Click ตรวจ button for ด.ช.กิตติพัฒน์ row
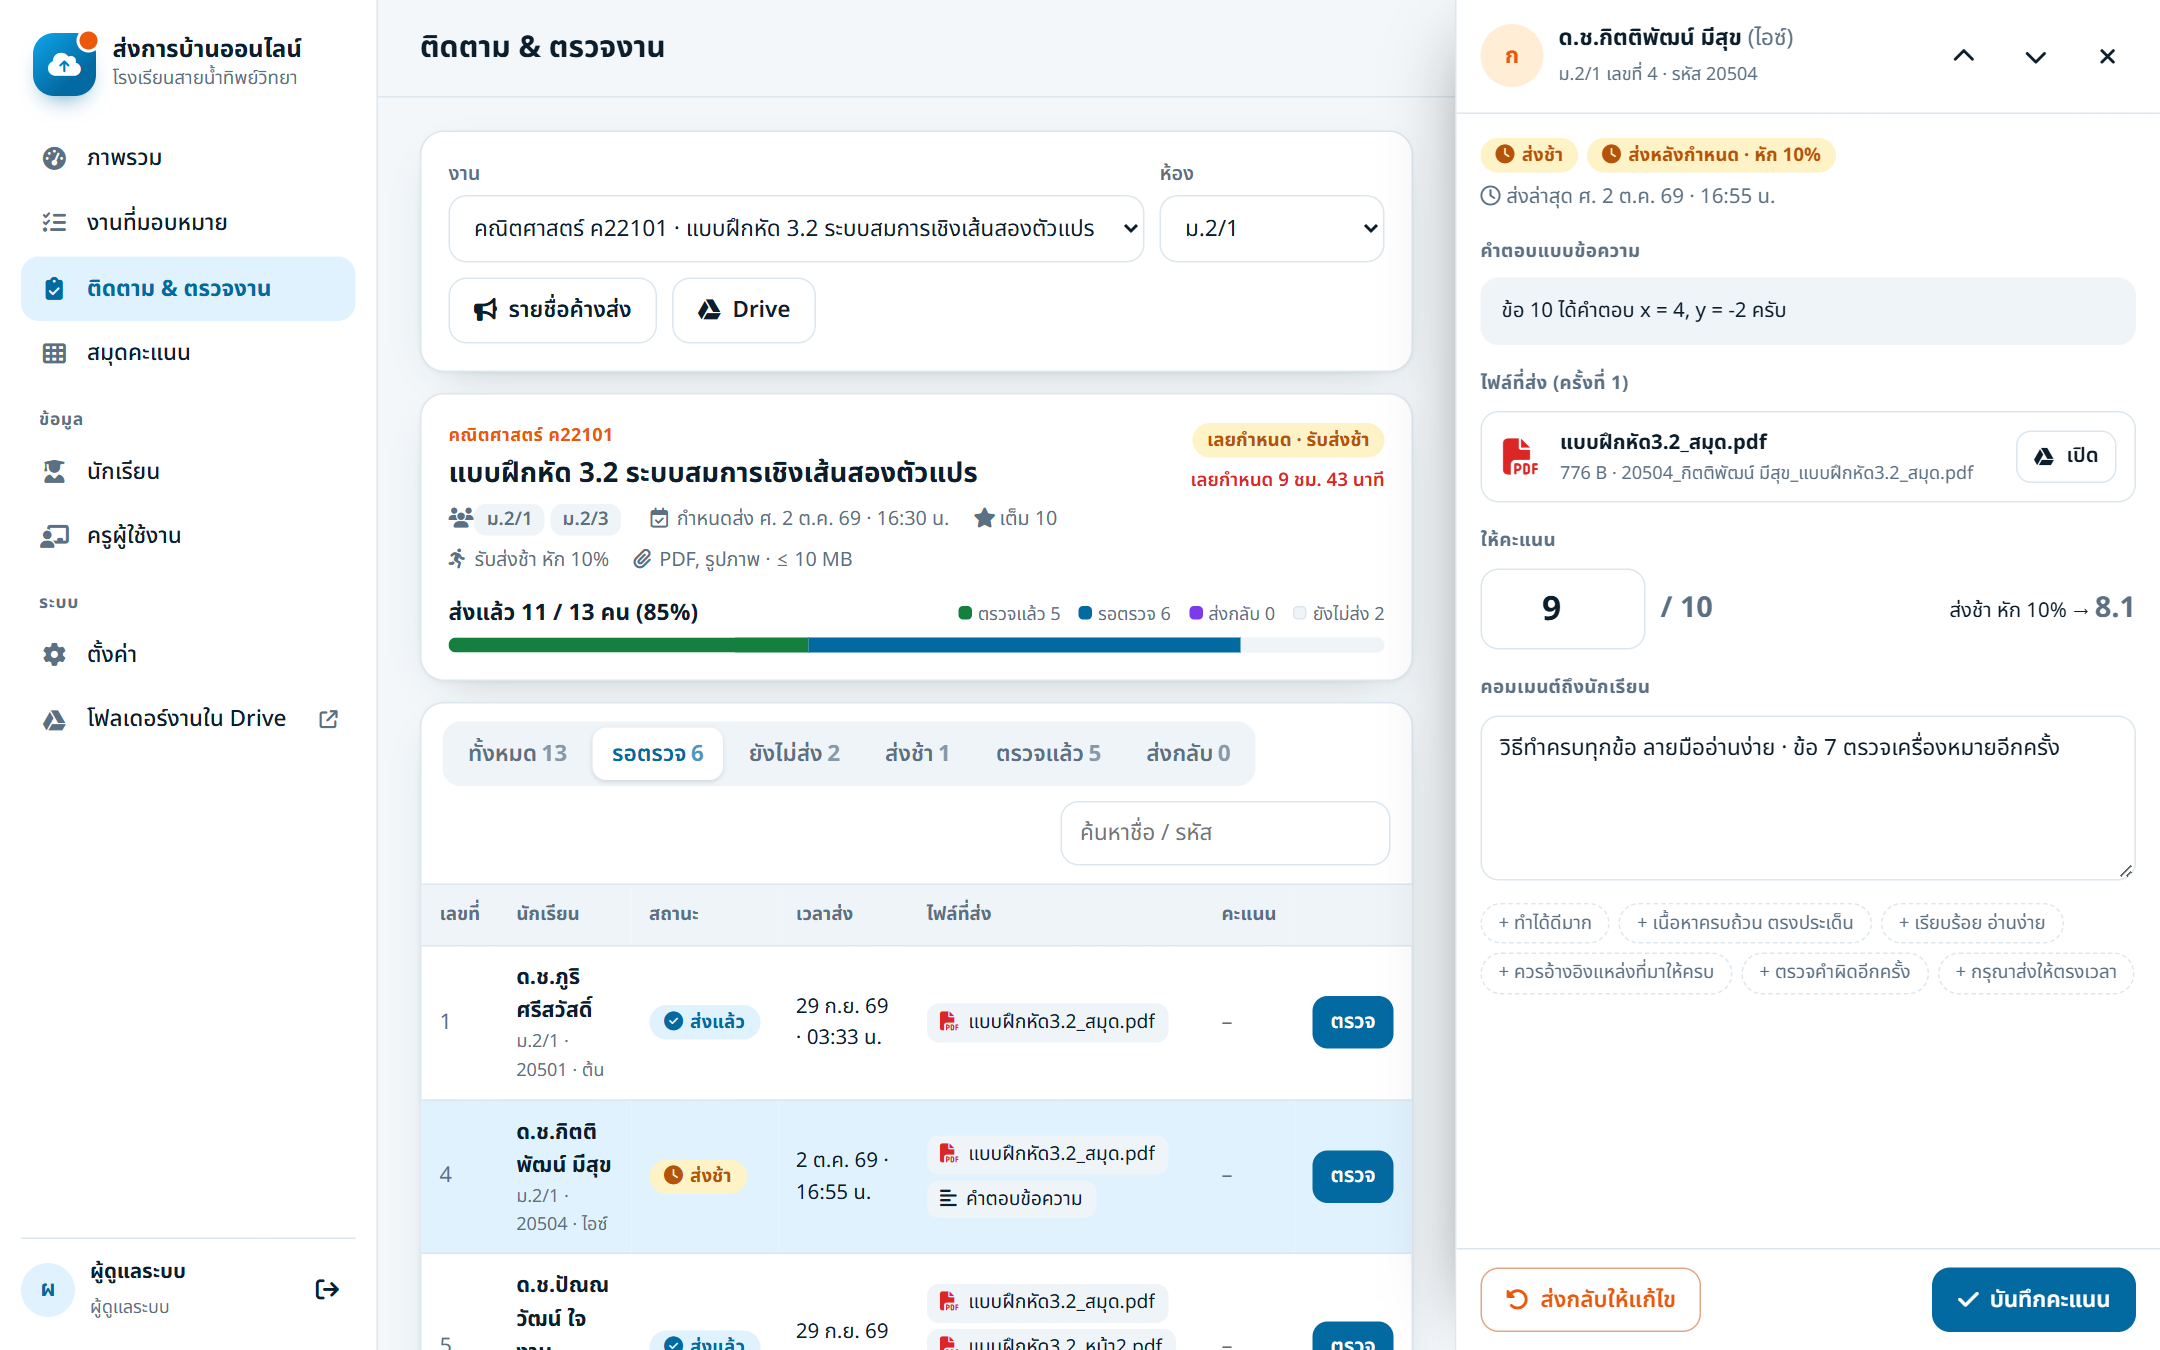 coord(1352,1176)
